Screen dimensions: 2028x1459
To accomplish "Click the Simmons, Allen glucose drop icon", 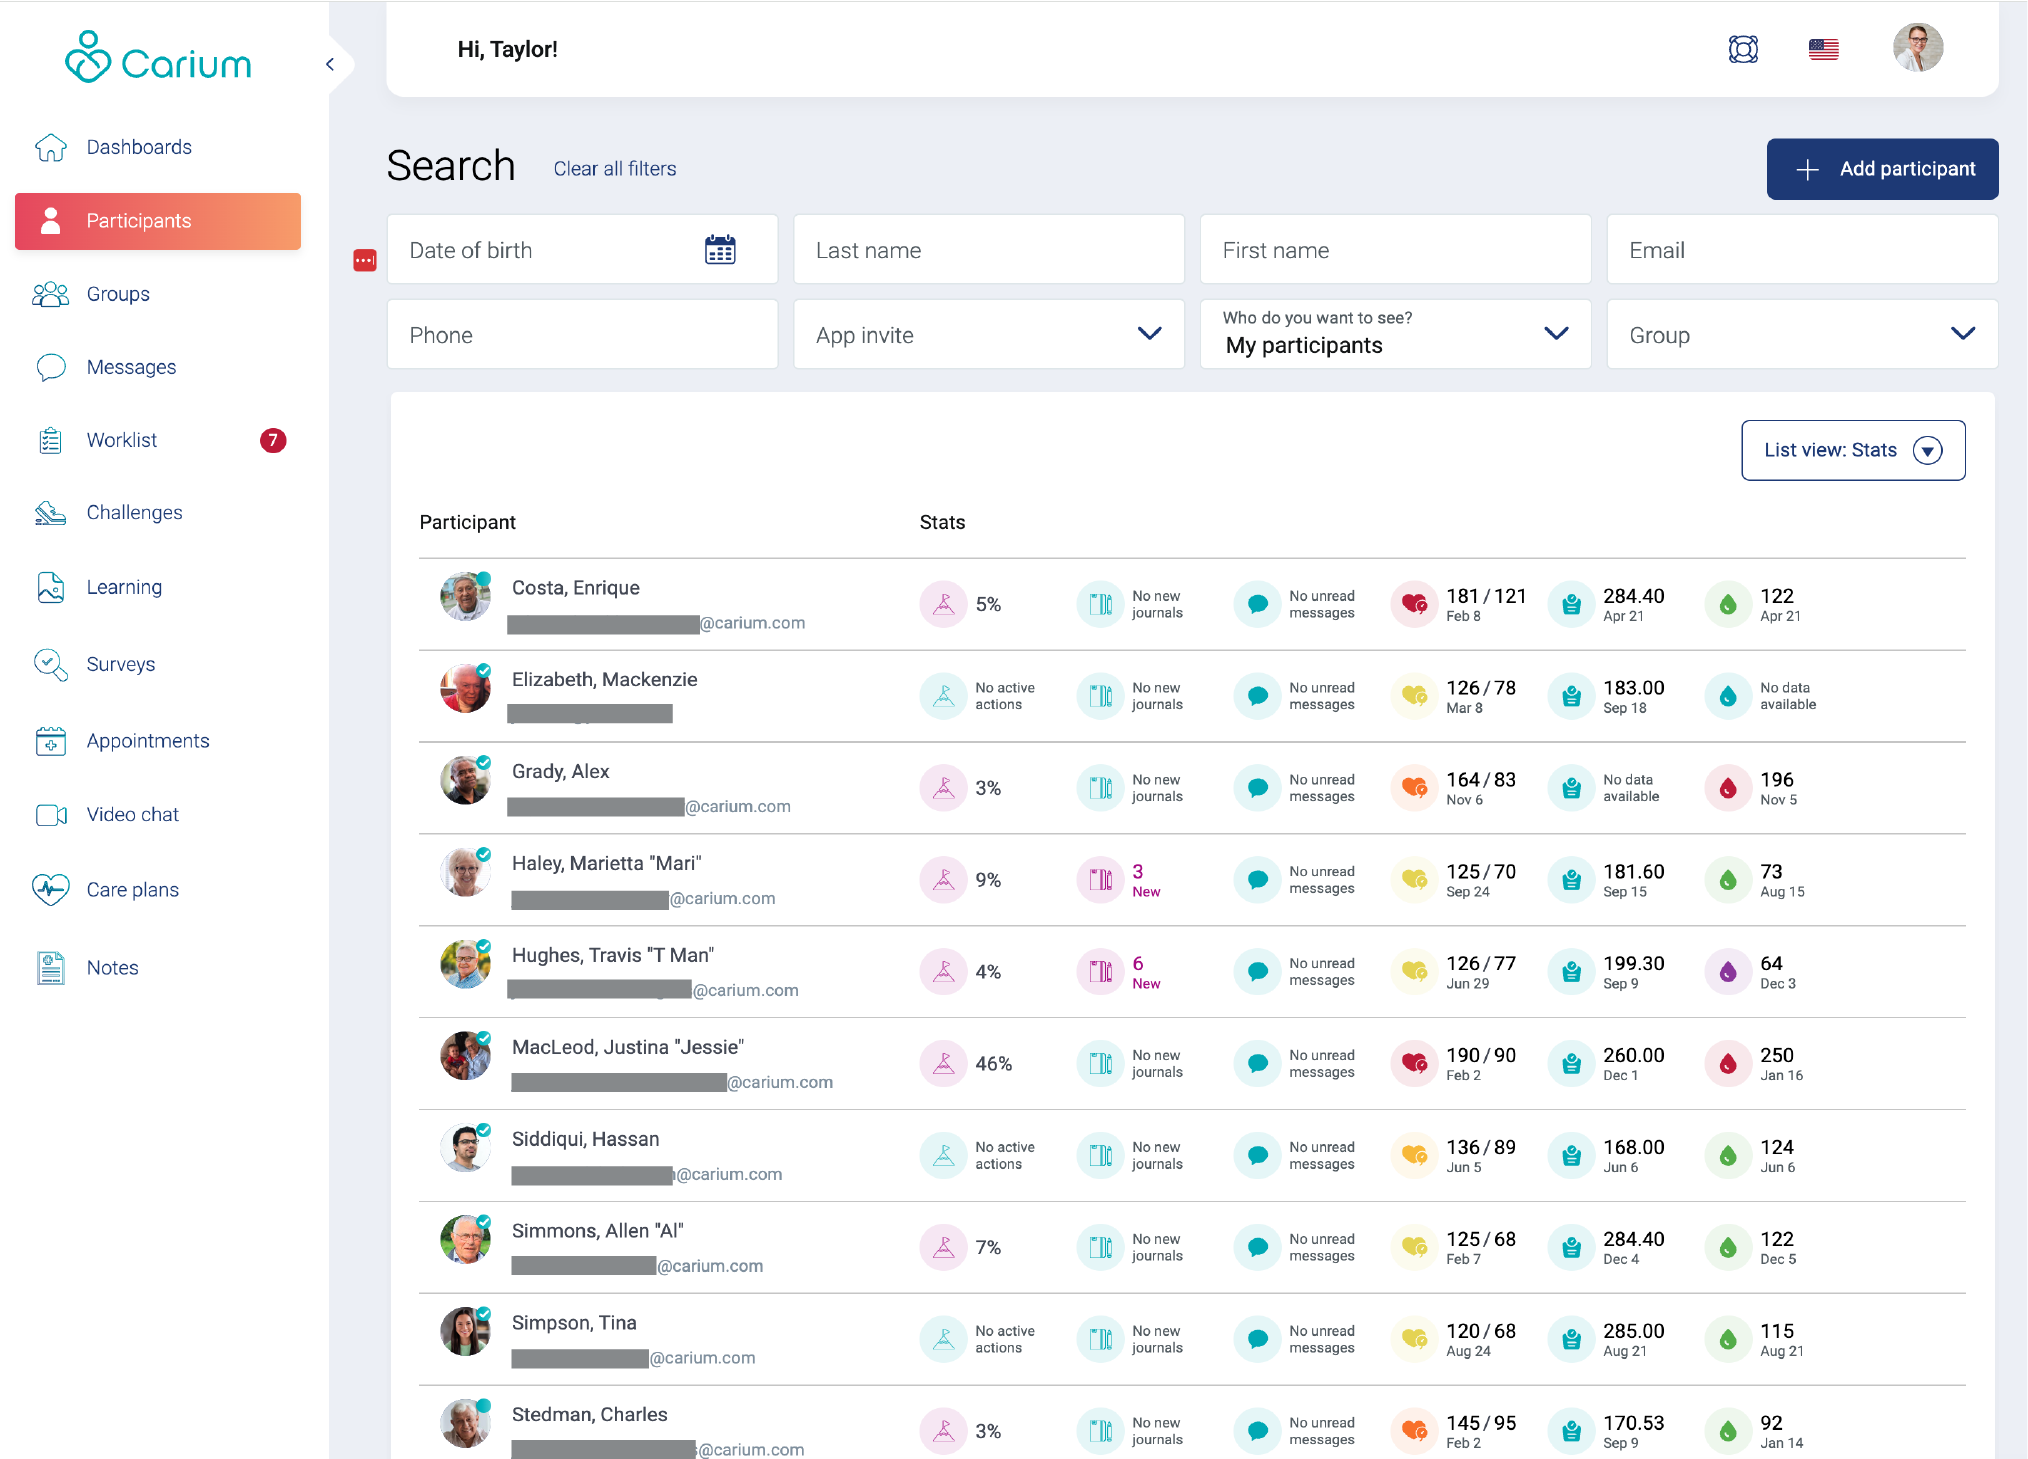I will [1728, 1248].
